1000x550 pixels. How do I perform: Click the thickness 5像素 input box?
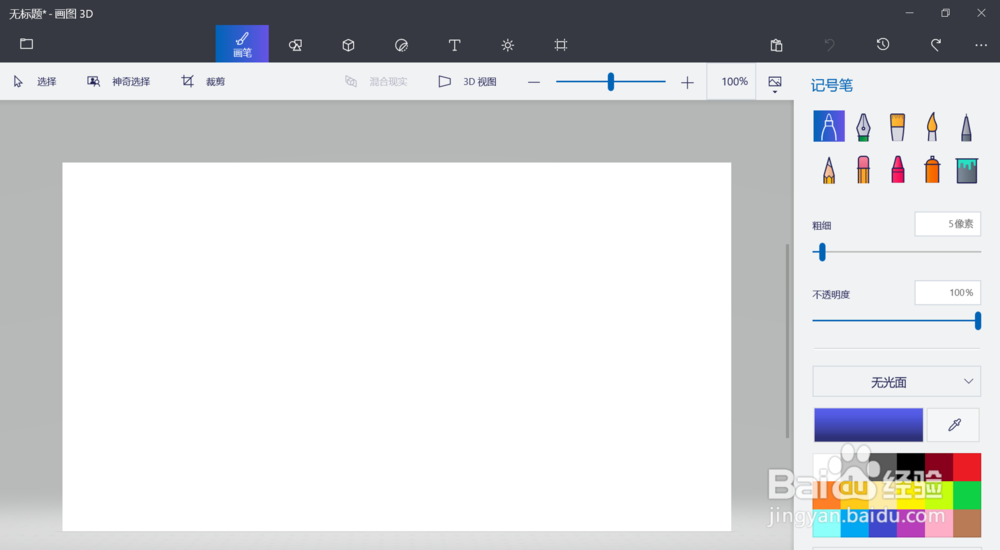click(x=947, y=224)
